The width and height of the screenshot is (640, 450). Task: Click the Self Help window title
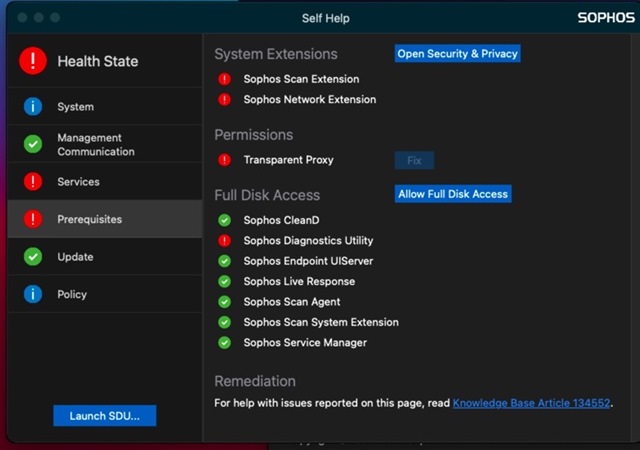point(325,18)
